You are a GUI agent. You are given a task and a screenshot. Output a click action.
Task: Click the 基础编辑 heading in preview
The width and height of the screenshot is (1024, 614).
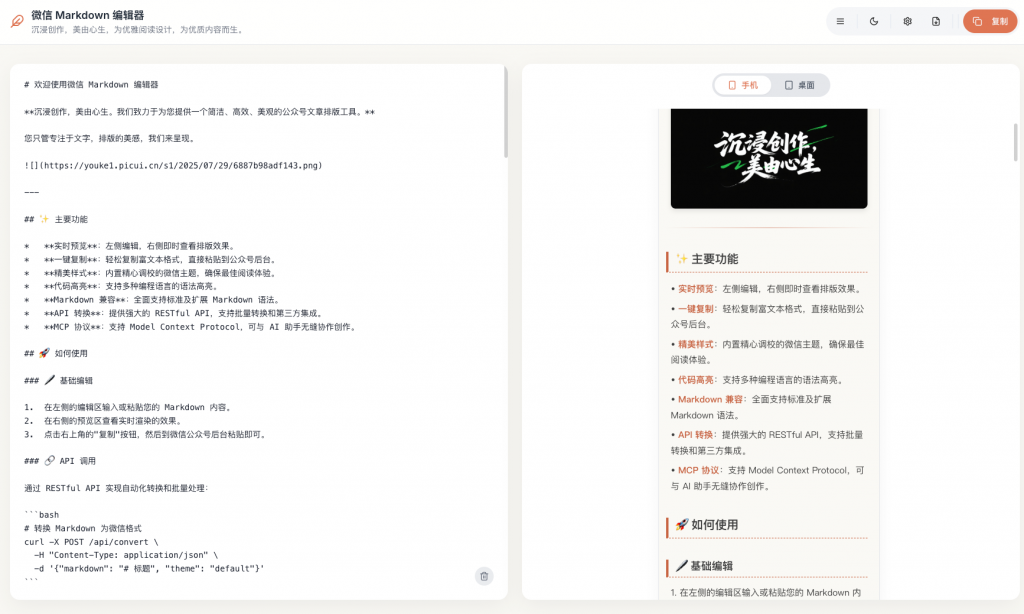click(x=705, y=566)
